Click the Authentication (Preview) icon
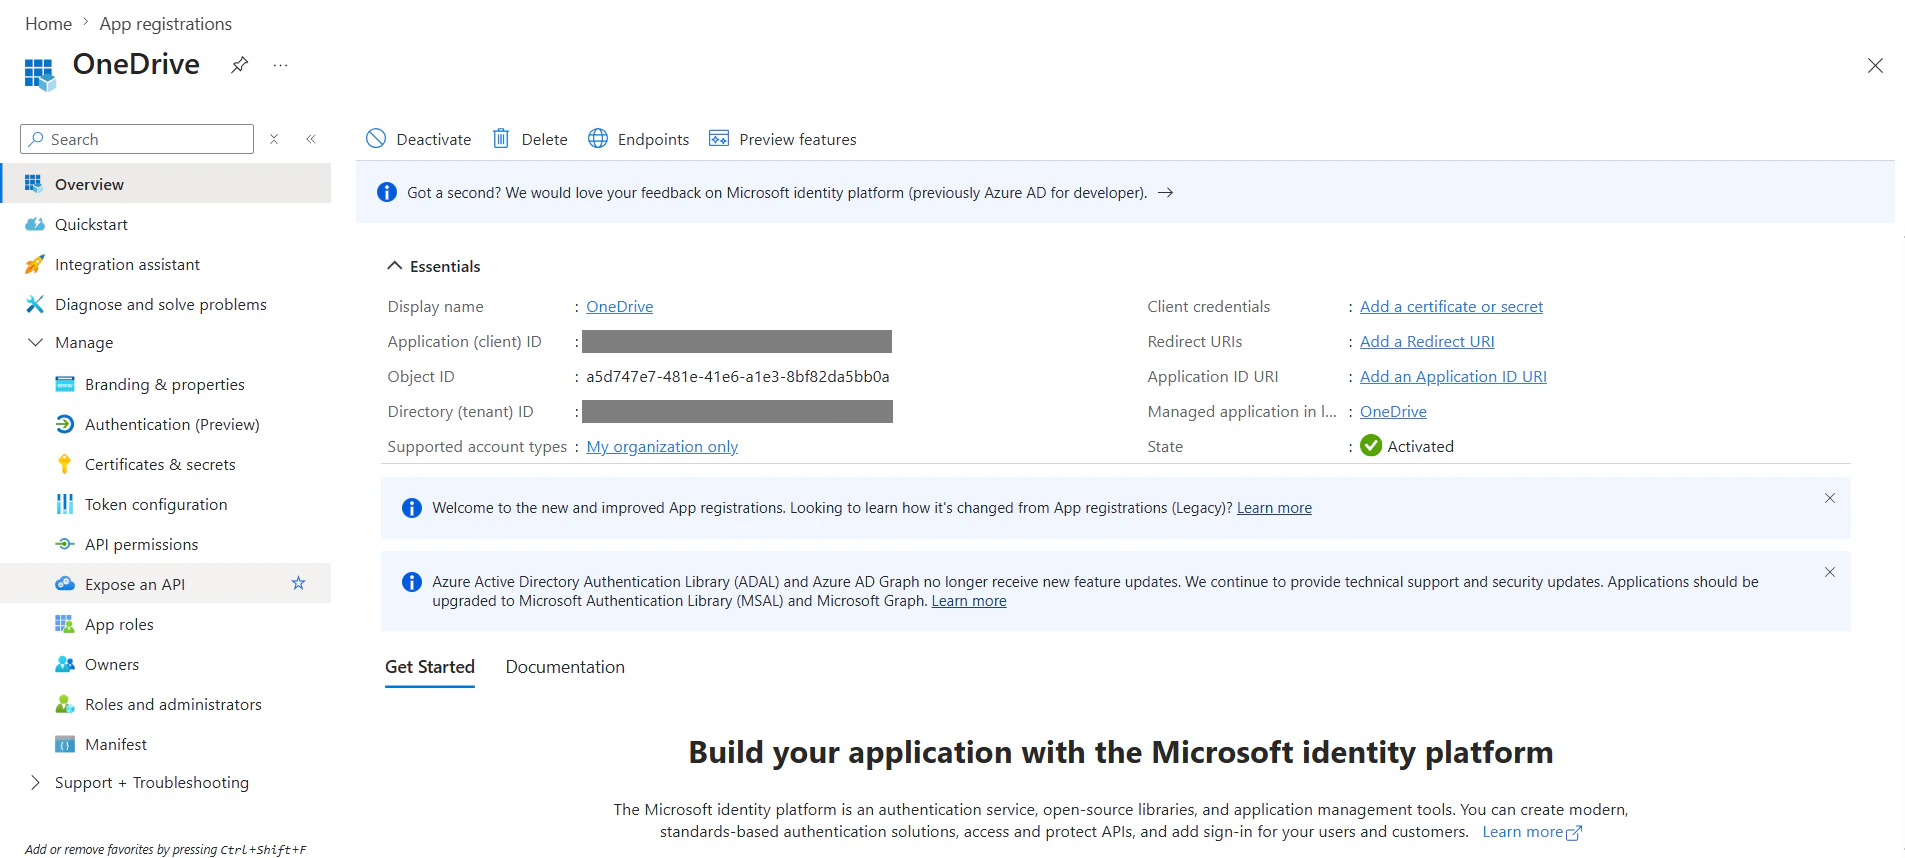Viewport: 1905px width, 858px height. pyautogui.click(x=65, y=424)
